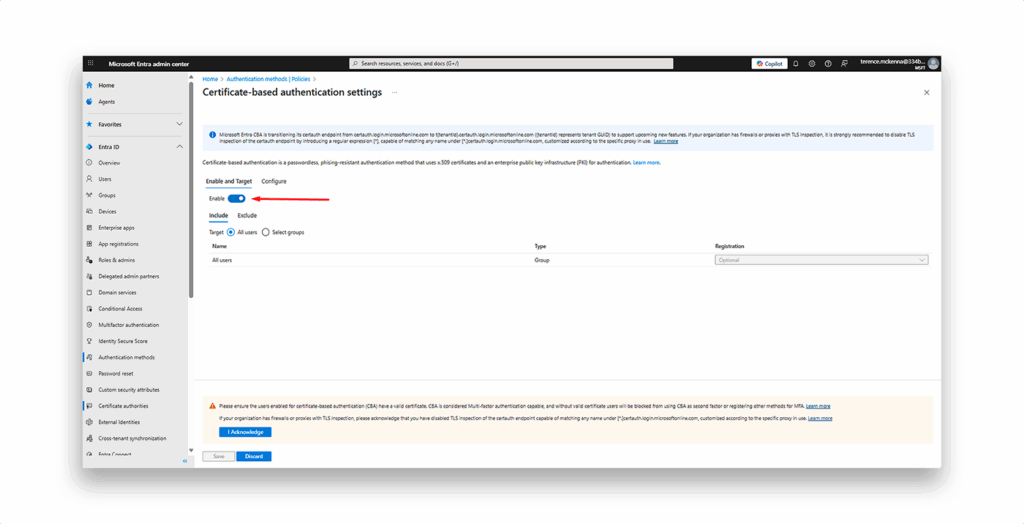Click the Entra ID diamond icon
This screenshot has height=524, width=1024.
[x=89, y=147]
